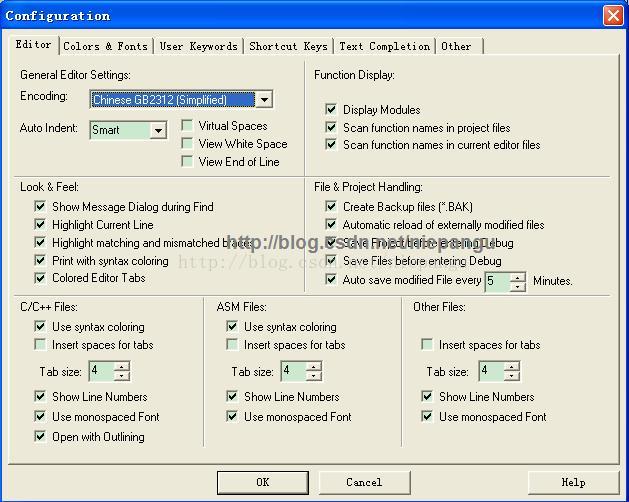The width and height of the screenshot is (629, 502).
Task: Expand the Auto Indent Smart dropdown
Action: (158, 130)
